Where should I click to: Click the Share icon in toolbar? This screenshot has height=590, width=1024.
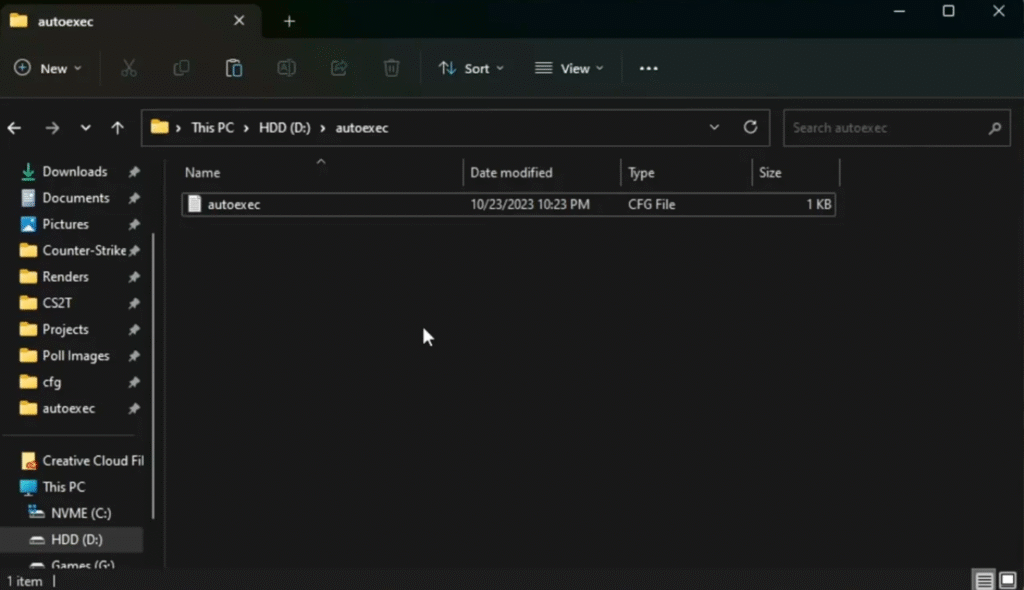(339, 68)
